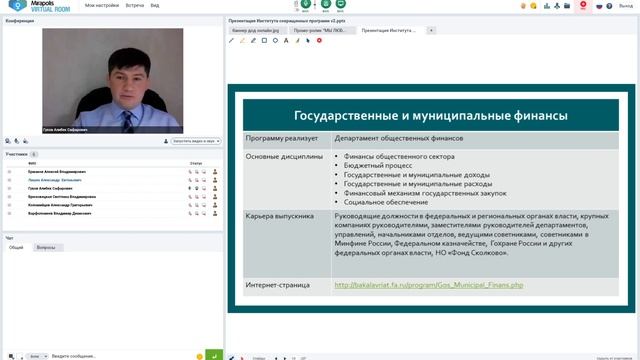This screenshot has height=360, width=640.
Task: Select the text annotation tool
Action: point(286,40)
